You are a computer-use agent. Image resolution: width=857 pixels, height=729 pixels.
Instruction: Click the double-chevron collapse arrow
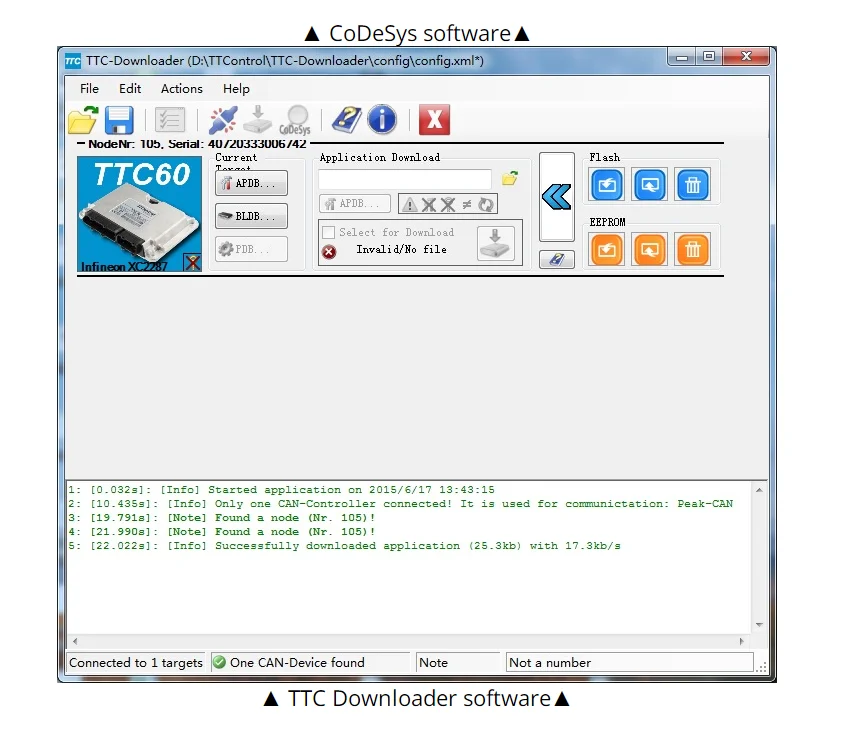click(x=557, y=197)
